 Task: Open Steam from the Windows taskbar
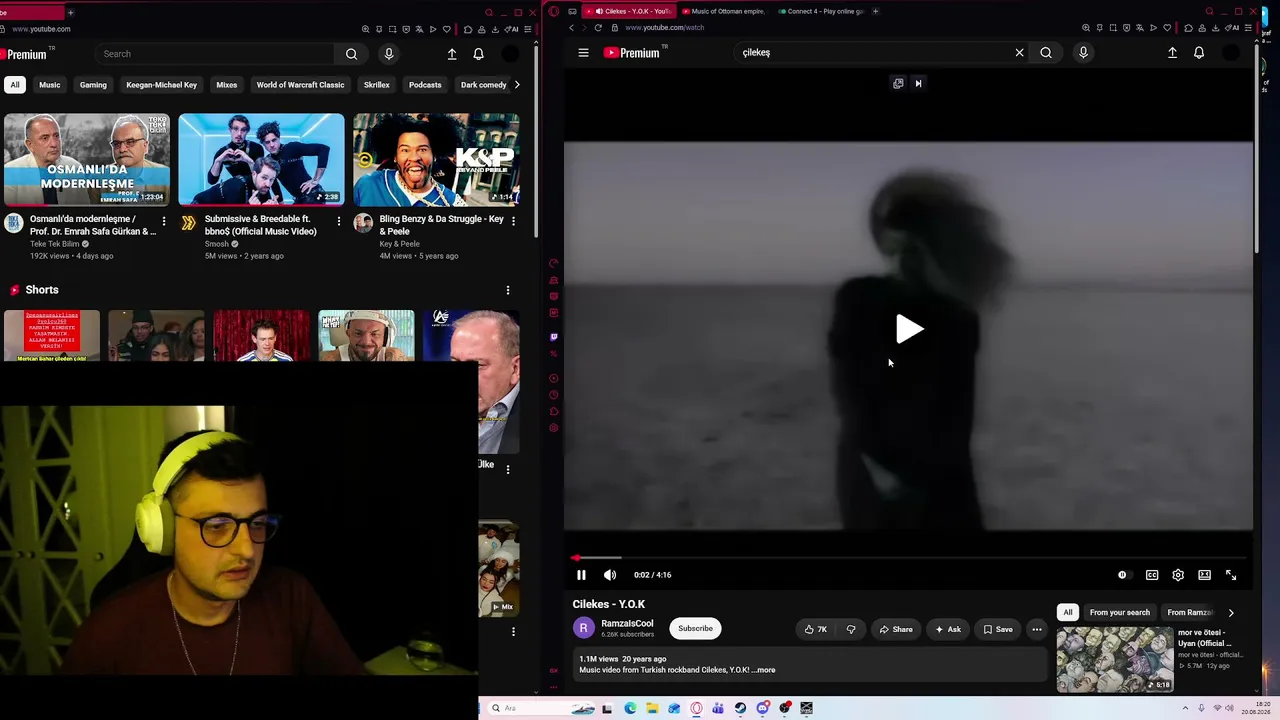coord(740,708)
